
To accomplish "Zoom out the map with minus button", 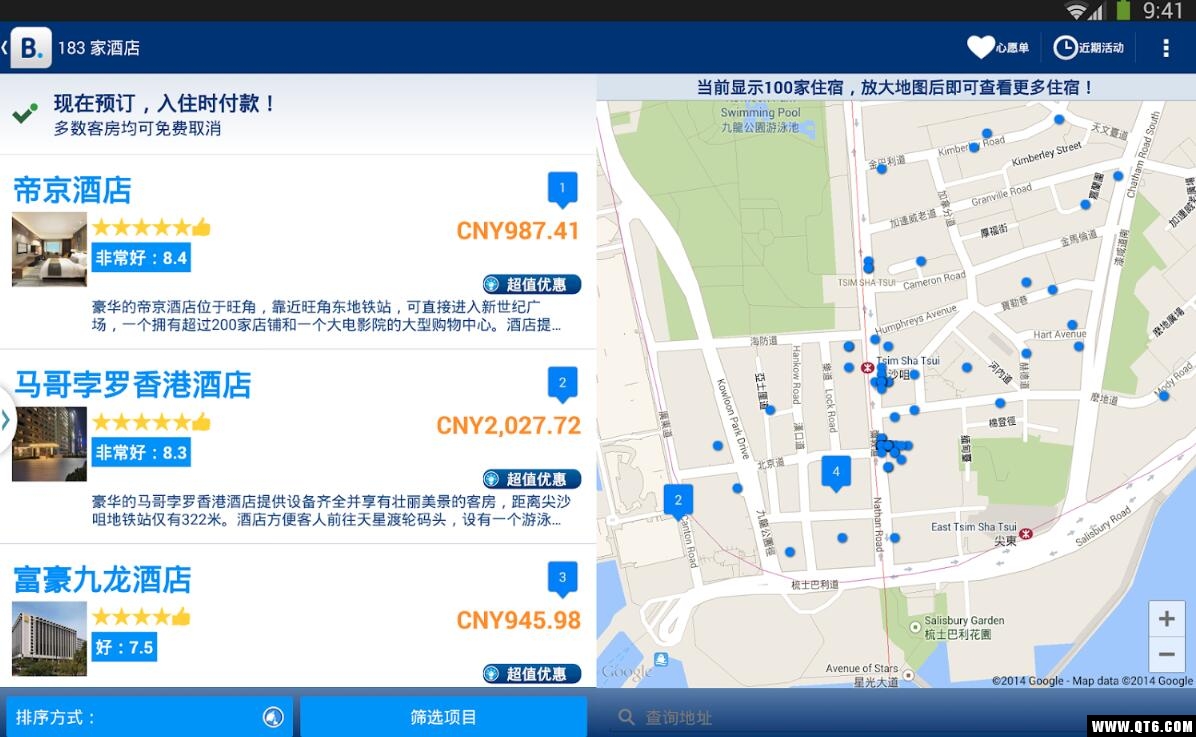I will [x=1166, y=655].
